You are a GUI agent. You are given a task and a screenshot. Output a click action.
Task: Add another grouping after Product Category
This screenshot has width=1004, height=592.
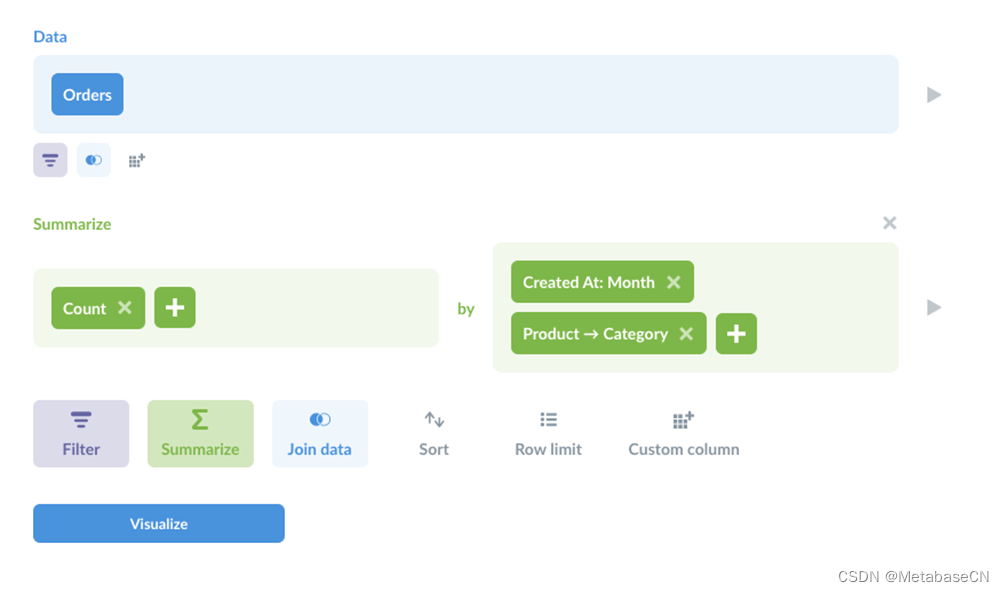[x=736, y=333]
